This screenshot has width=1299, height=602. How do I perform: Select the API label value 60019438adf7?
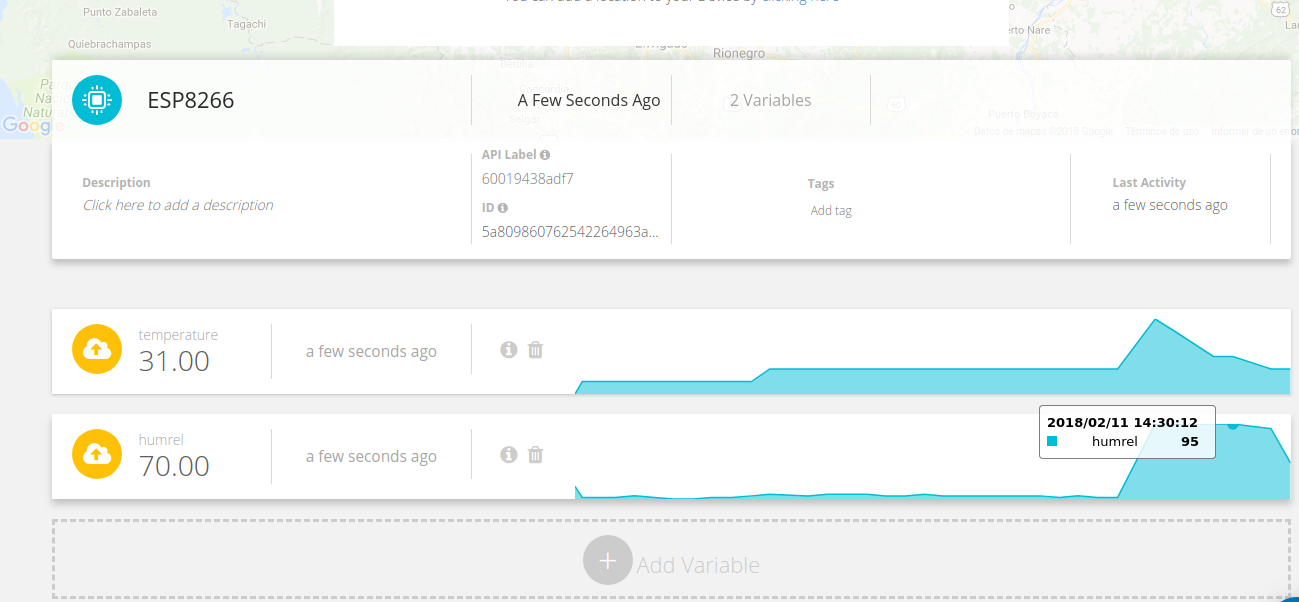(528, 179)
